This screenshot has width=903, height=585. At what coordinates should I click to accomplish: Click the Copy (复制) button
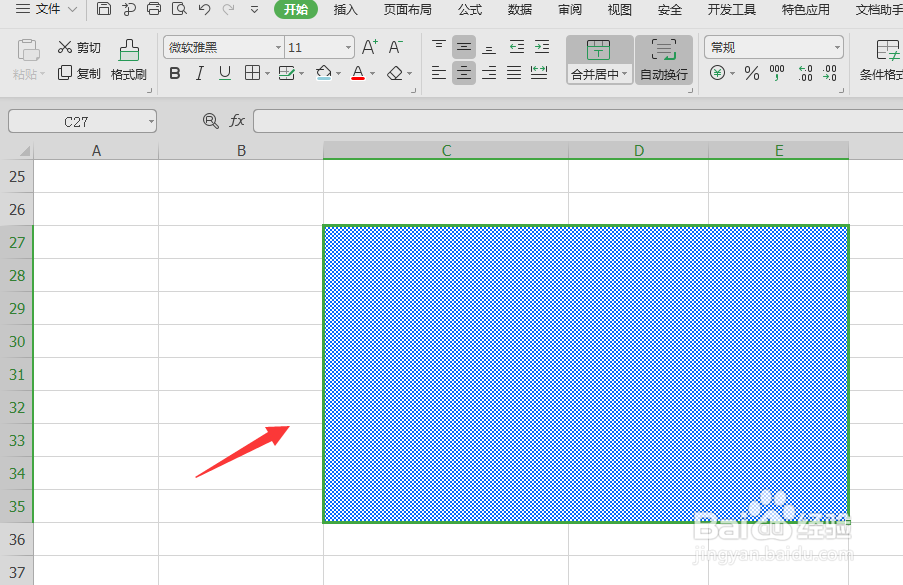click(79, 73)
